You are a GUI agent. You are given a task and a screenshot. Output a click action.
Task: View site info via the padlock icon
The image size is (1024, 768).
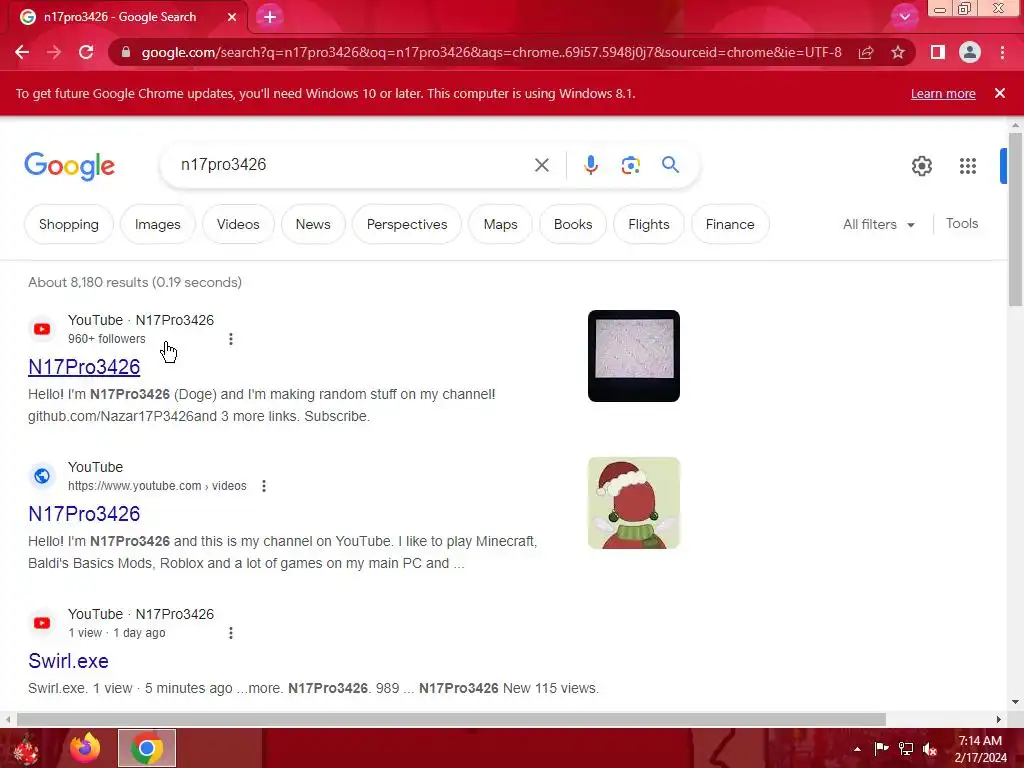(126, 52)
